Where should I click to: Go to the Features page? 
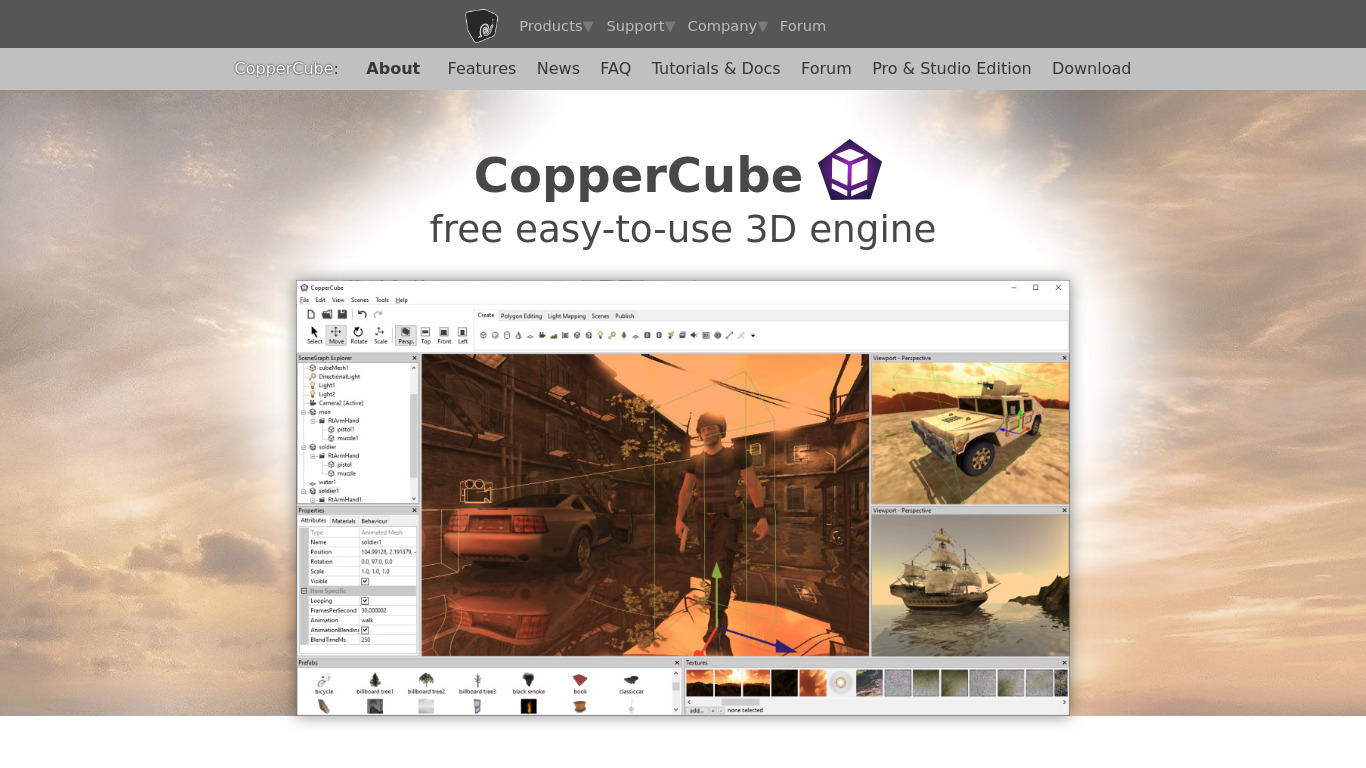482,68
